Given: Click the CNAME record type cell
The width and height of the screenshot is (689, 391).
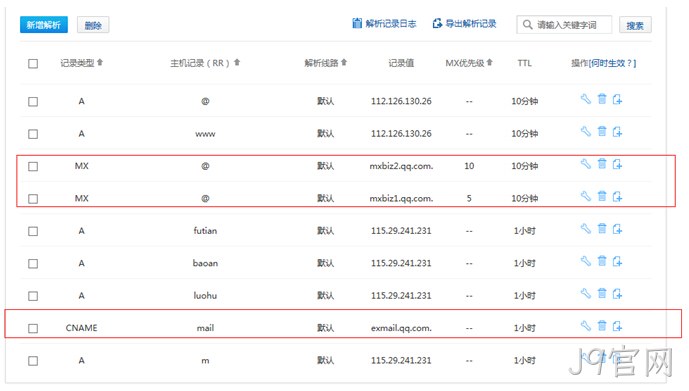Looking at the screenshot, I should pyautogui.click(x=81, y=328).
